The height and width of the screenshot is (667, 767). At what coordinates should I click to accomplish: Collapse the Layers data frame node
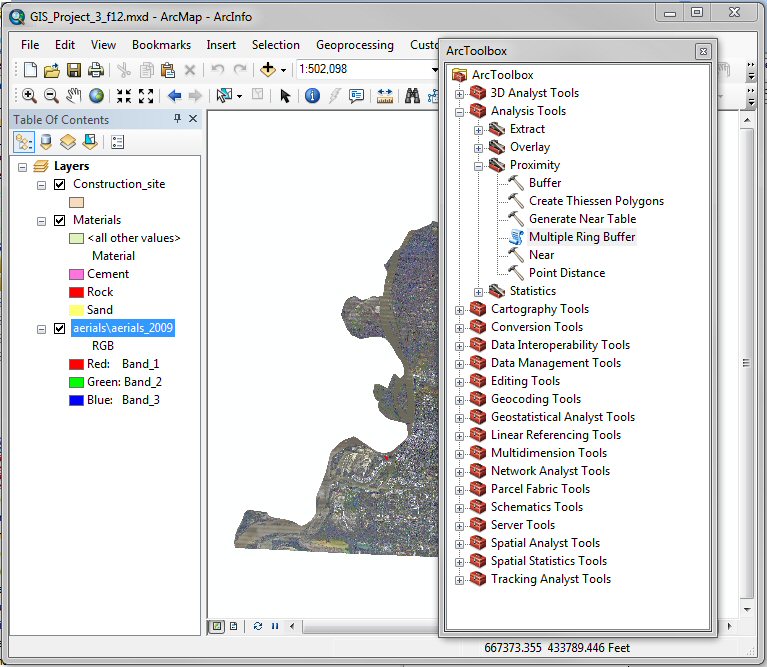pos(22,167)
